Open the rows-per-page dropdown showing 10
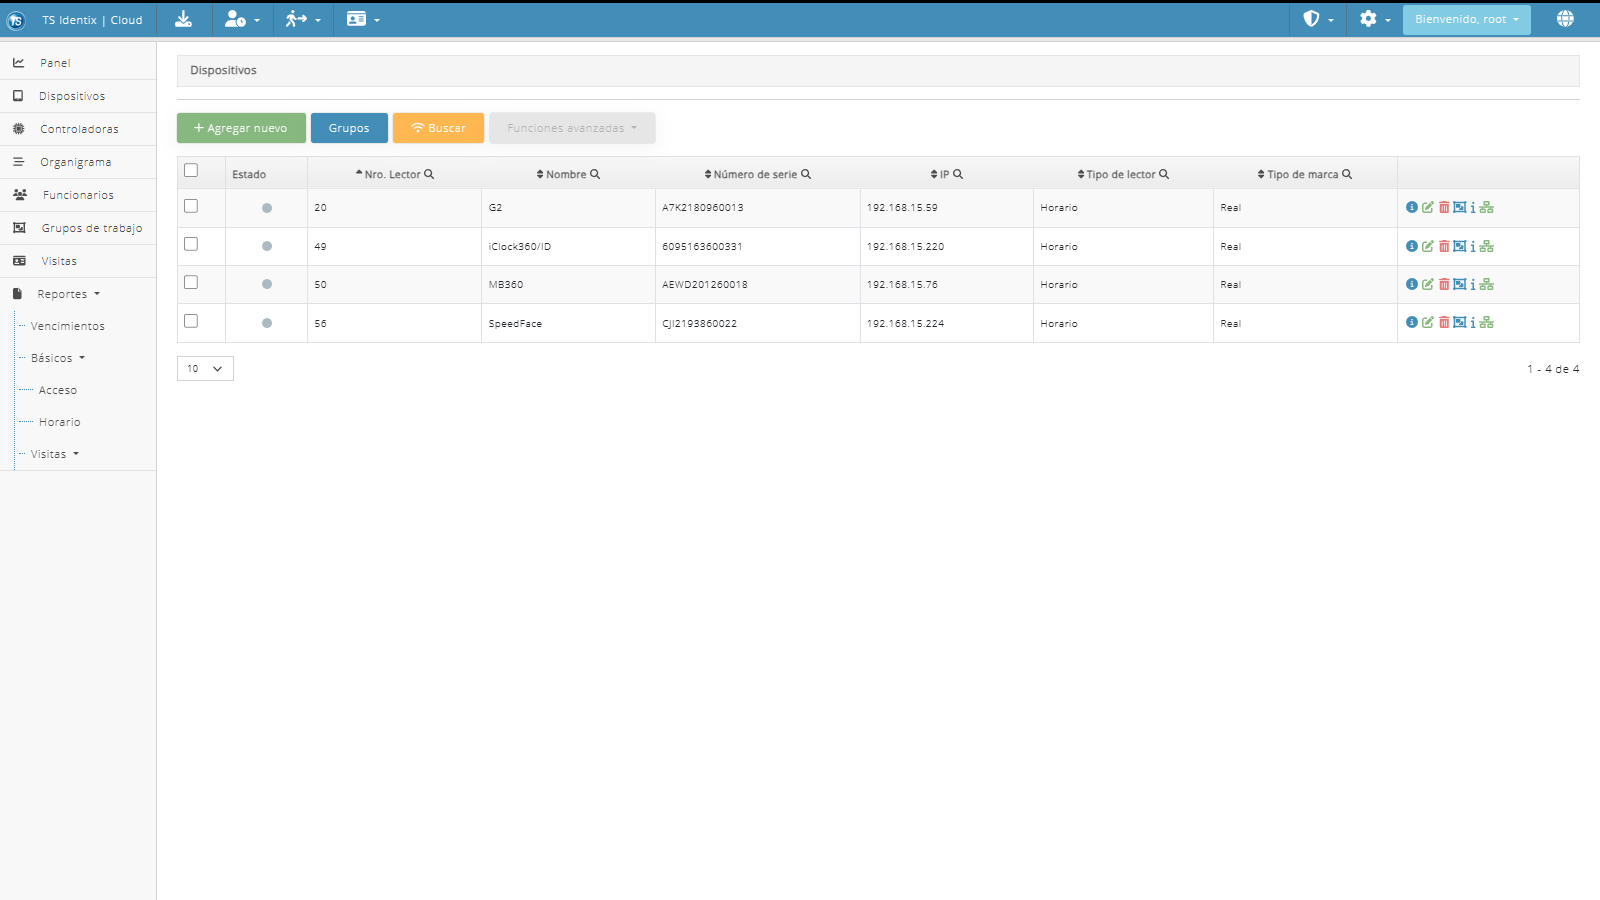The width and height of the screenshot is (1600, 900). click(x=205, y=368)
